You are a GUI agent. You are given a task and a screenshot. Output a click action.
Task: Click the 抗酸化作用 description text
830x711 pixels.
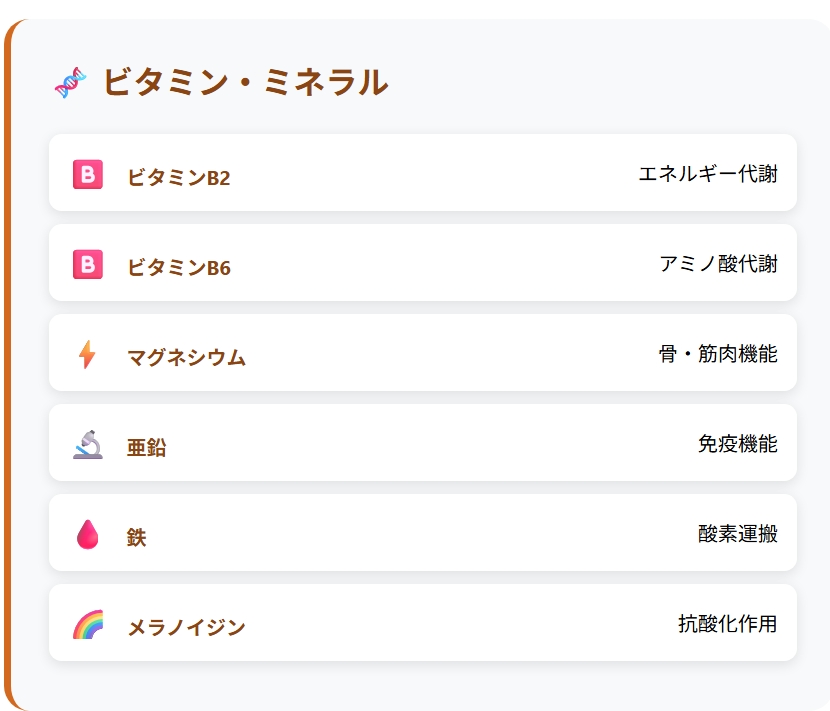pyautogui.click(x=728, y=624)
